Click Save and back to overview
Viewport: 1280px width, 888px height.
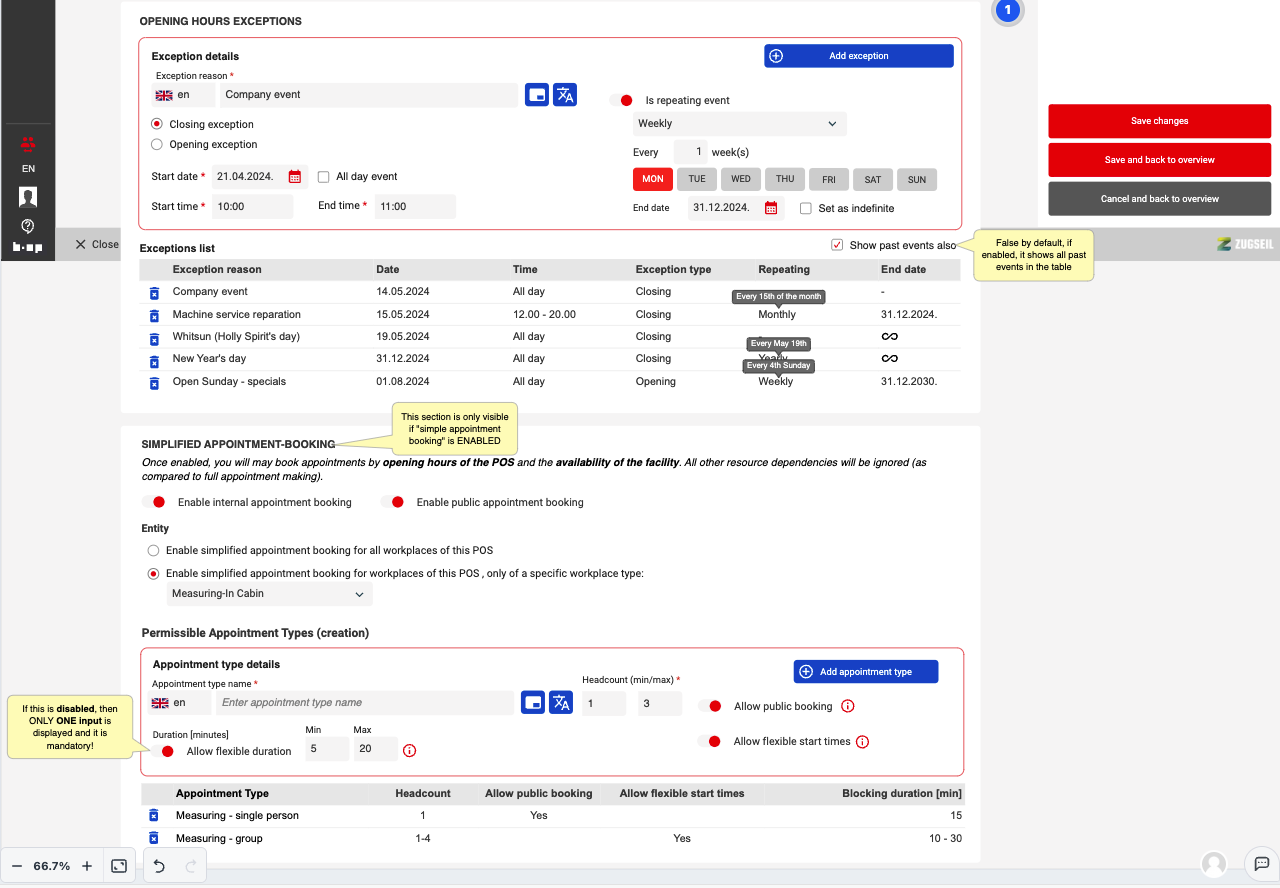1159,160
